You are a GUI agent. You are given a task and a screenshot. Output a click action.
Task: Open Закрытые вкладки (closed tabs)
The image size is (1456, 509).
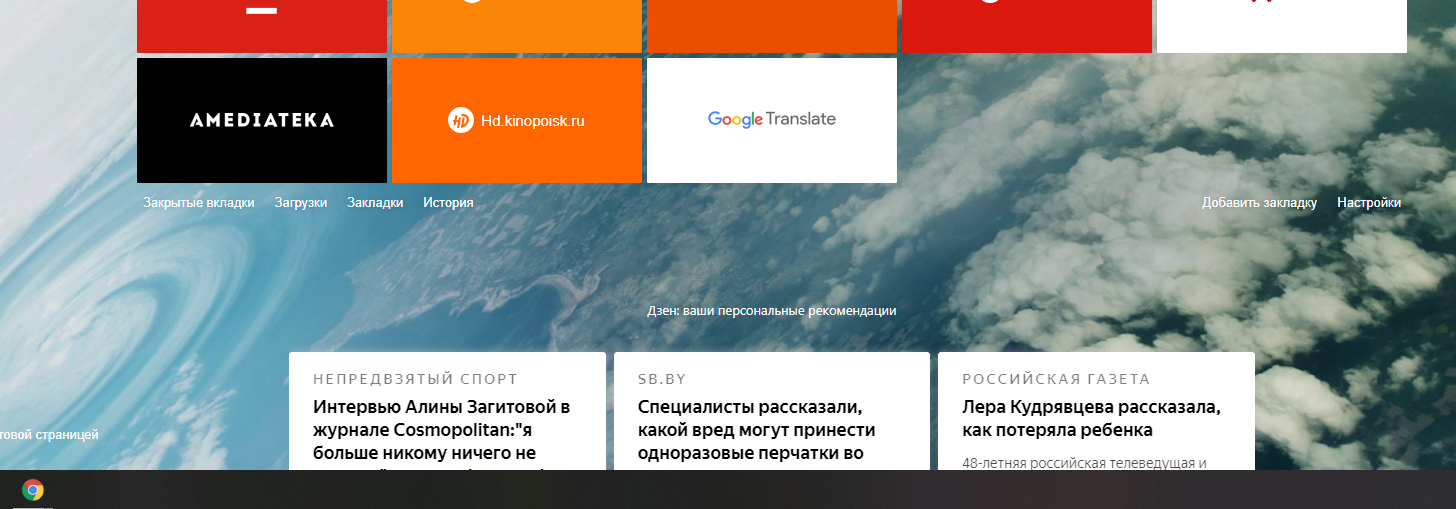[198, 202]
